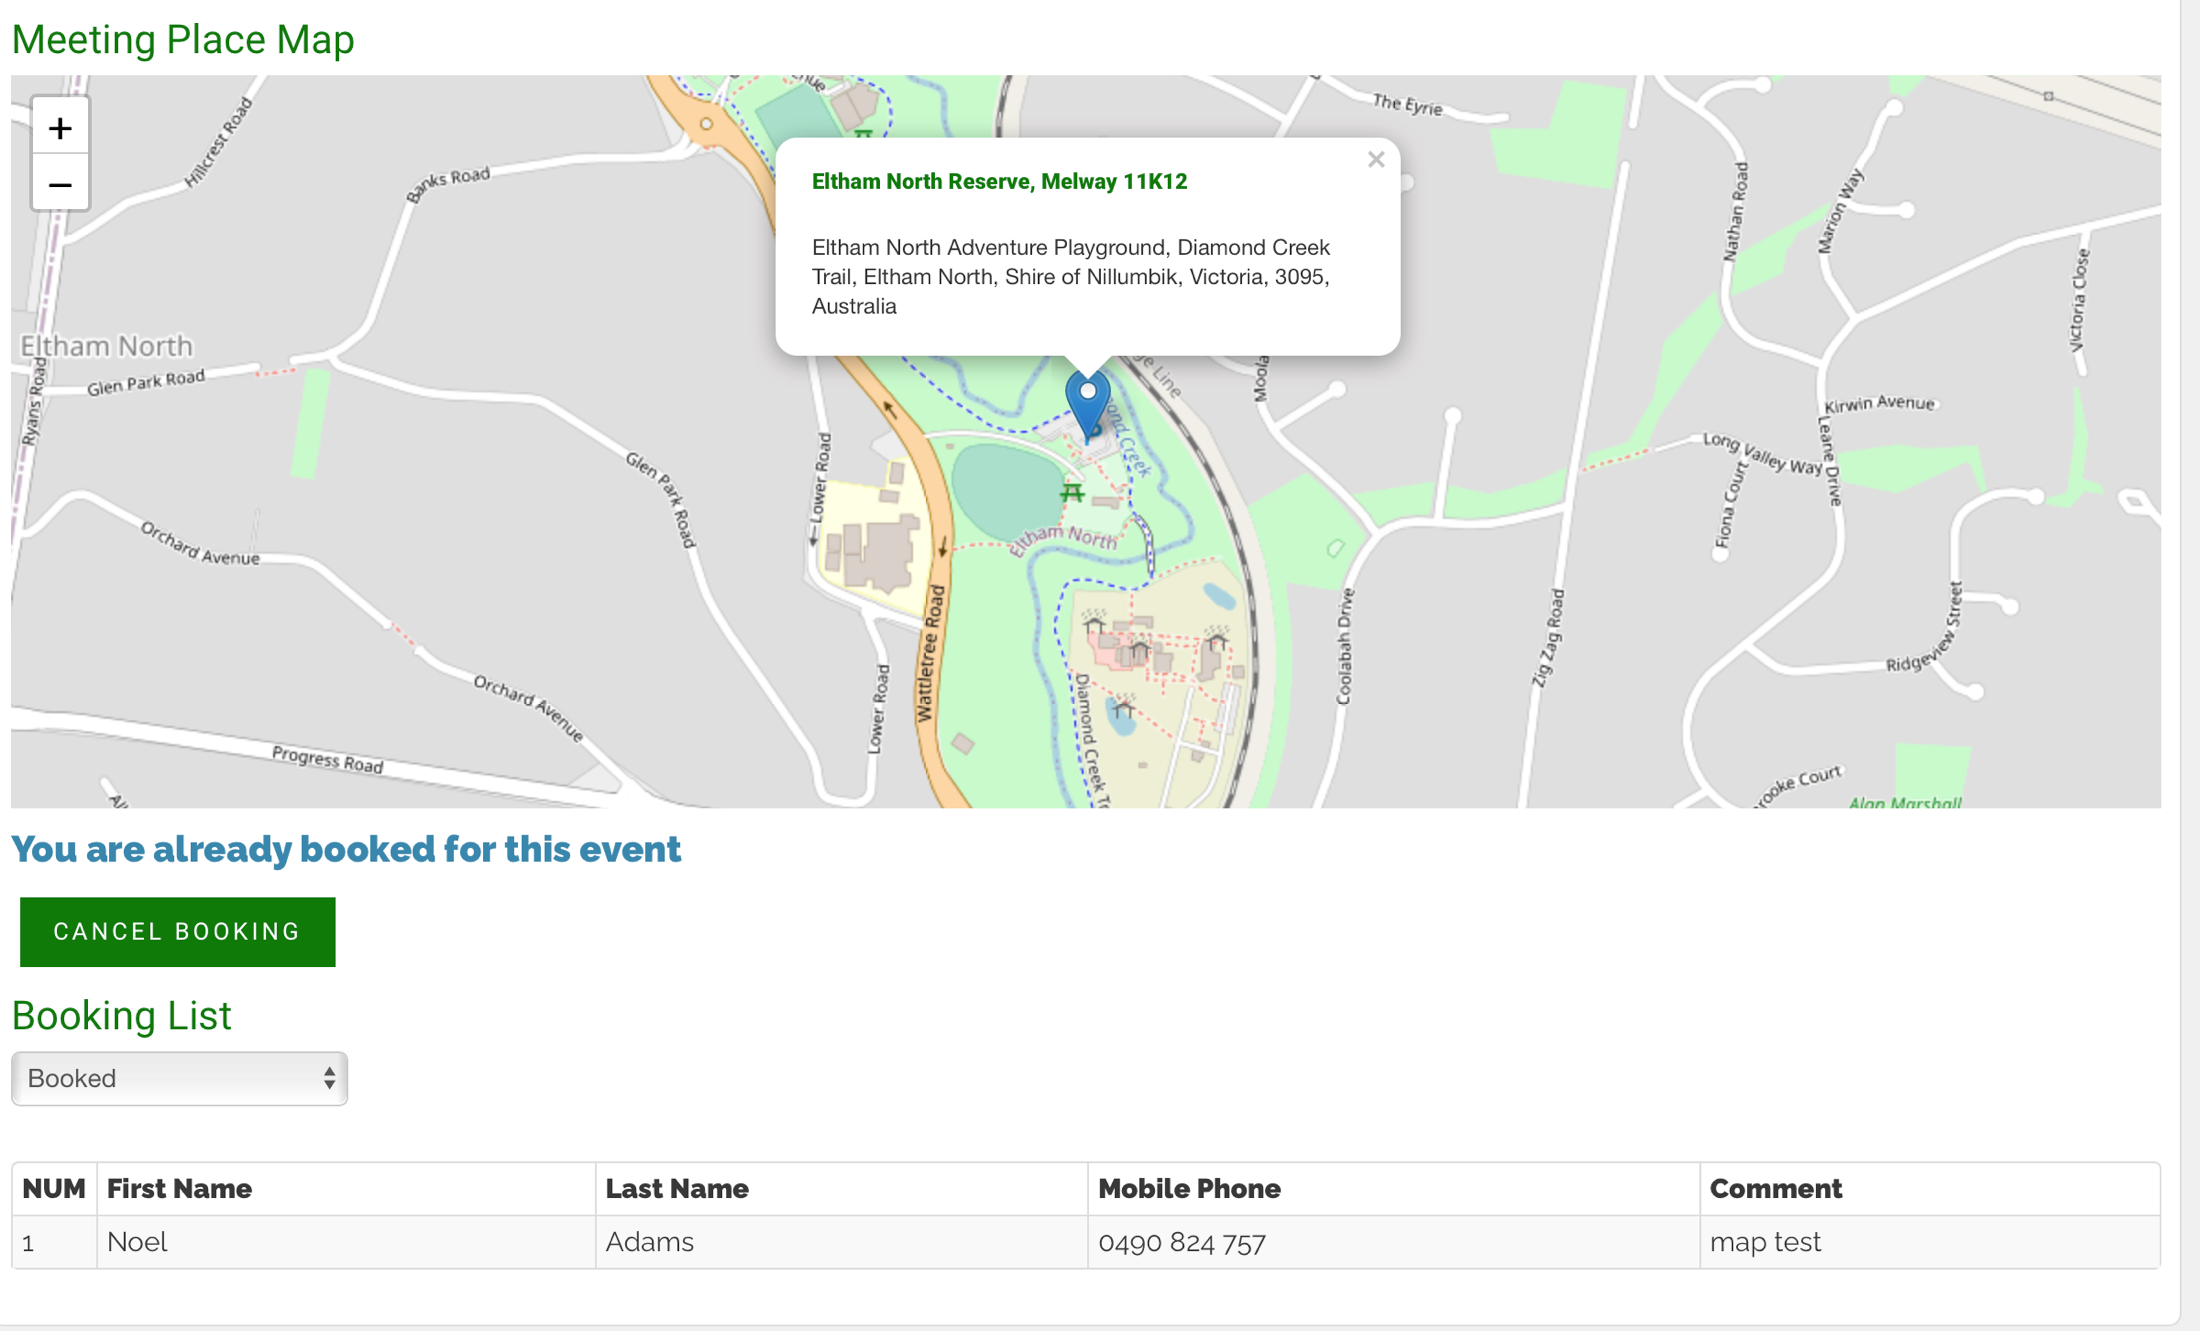The height and width of the screenshot is (1331, 2200).
Task: Click the Adams last name cell
Action: [x=649, y=1242]
